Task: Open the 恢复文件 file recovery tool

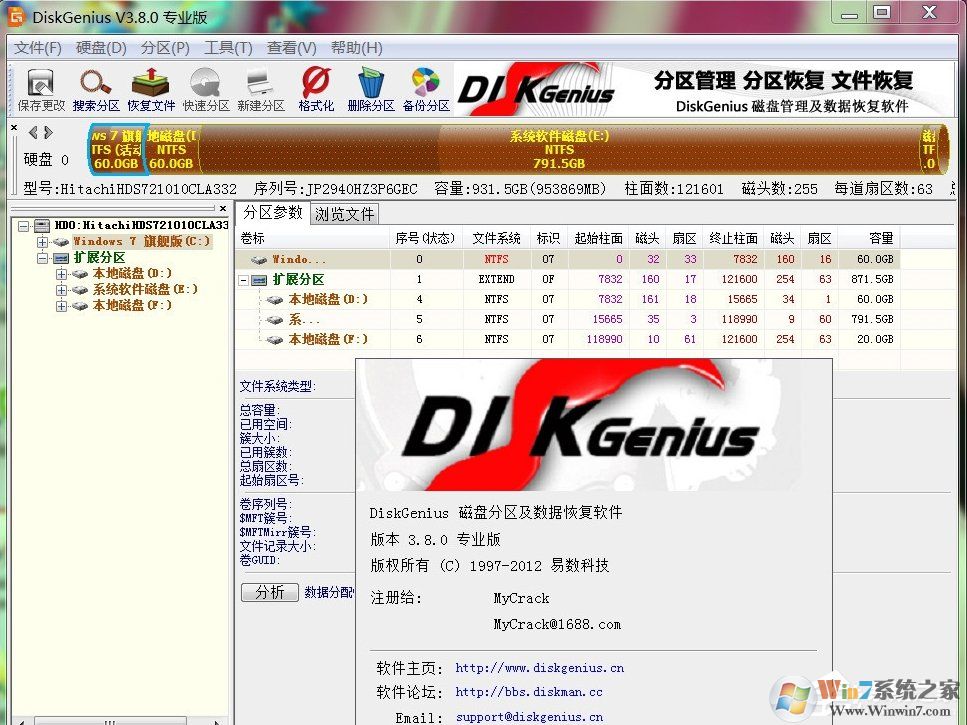Action: (150, 87)
